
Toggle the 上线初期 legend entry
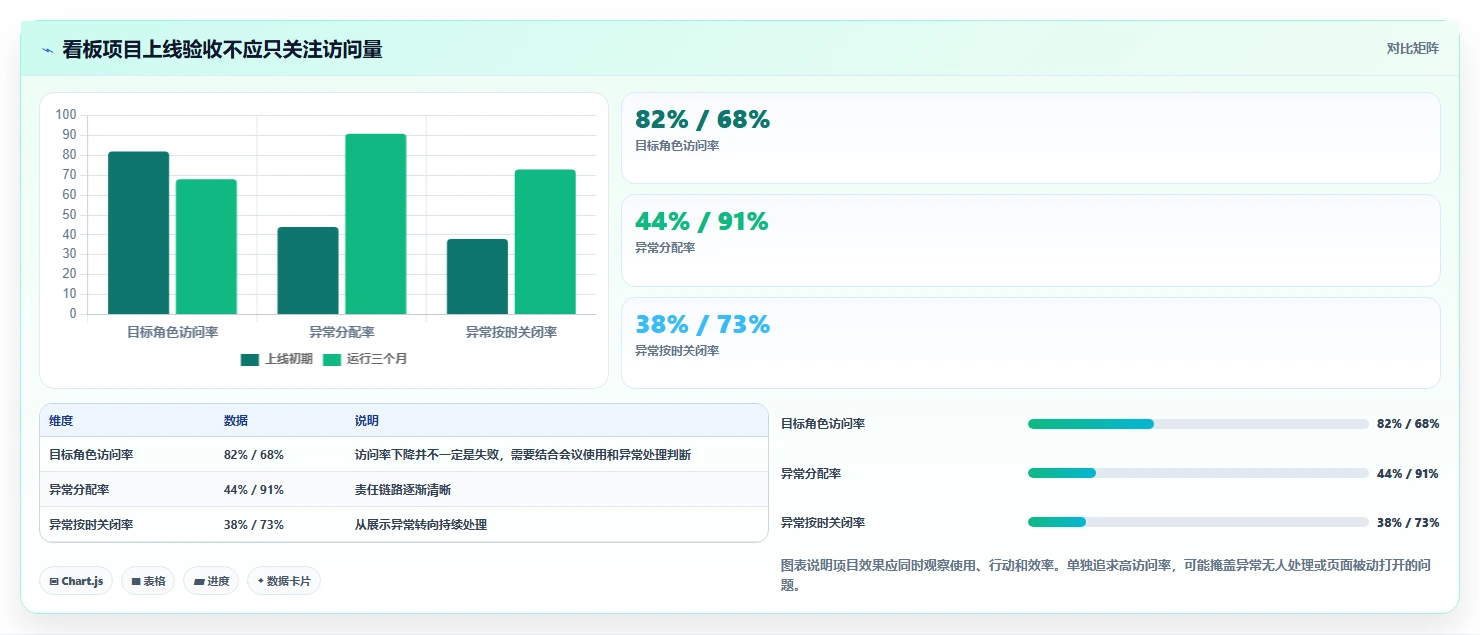click(x=277, y=359)
